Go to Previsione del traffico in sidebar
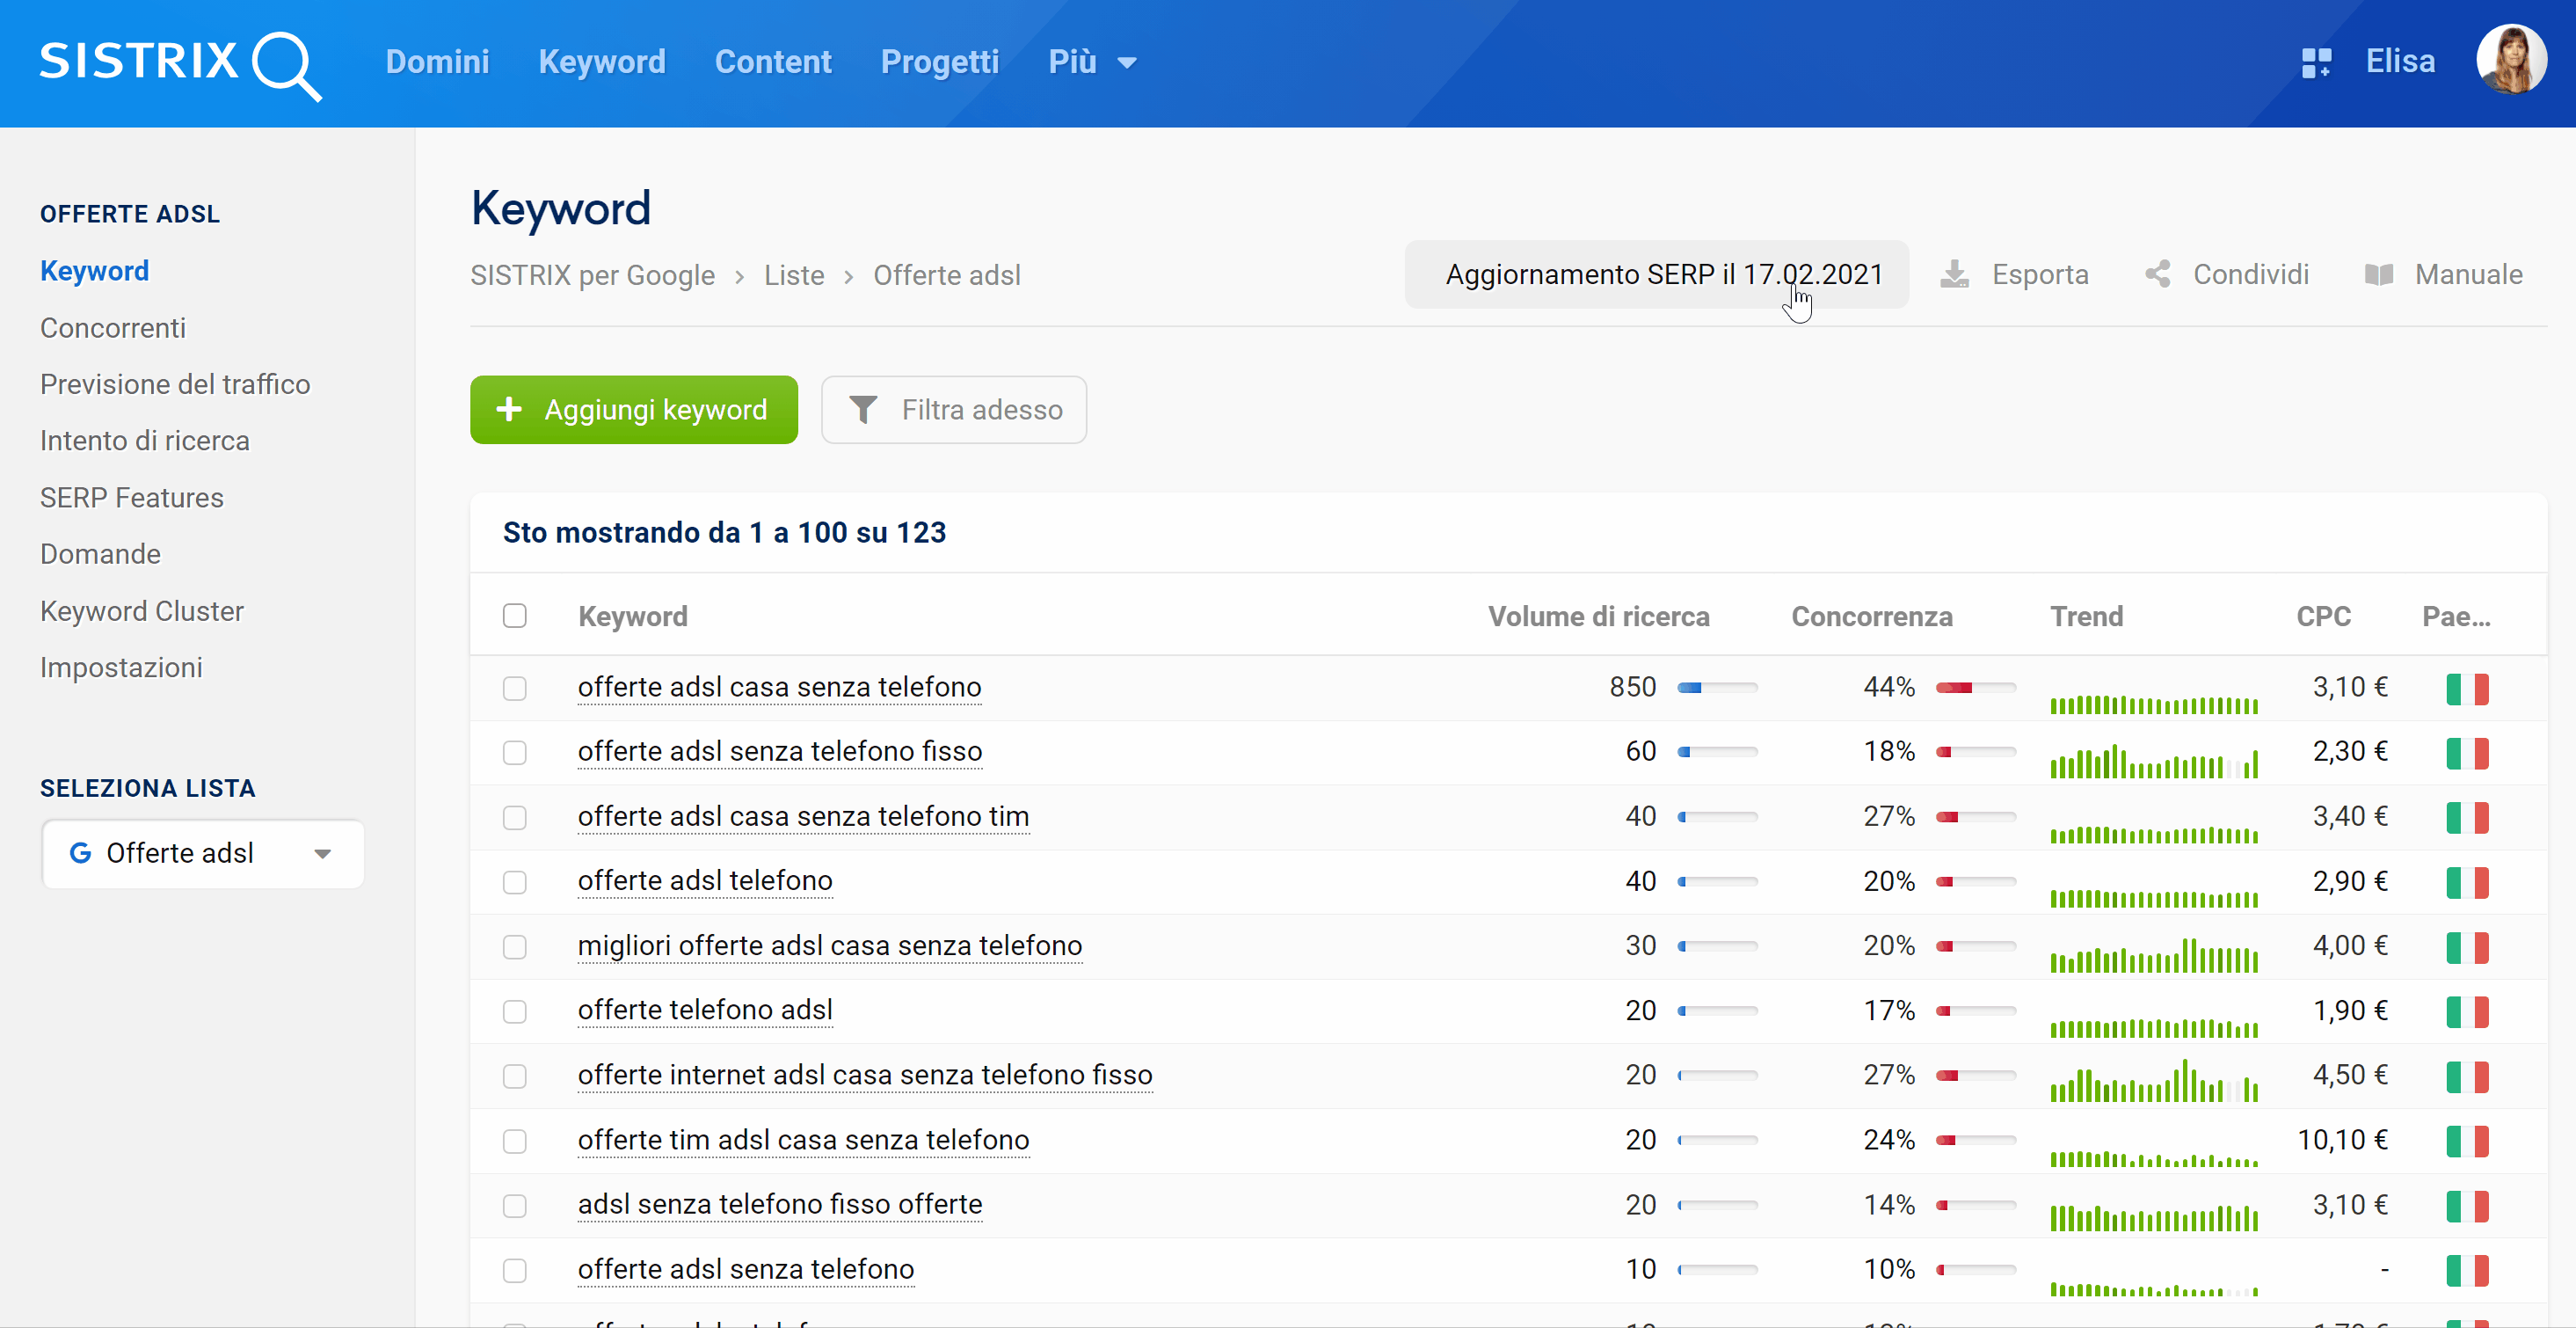Viewport: 2576px width, 1328px height. click(x=175, y=384)
